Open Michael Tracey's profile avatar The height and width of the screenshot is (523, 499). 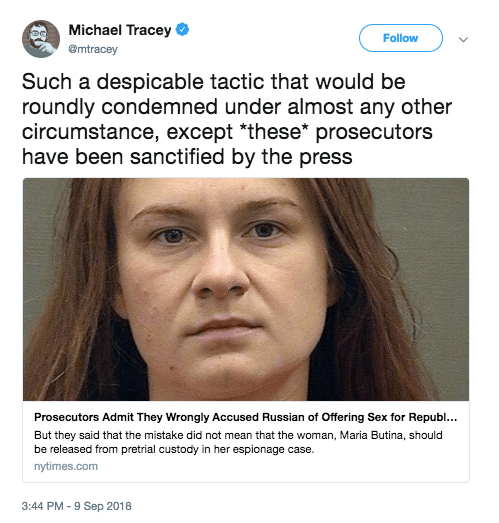[41, 39]
